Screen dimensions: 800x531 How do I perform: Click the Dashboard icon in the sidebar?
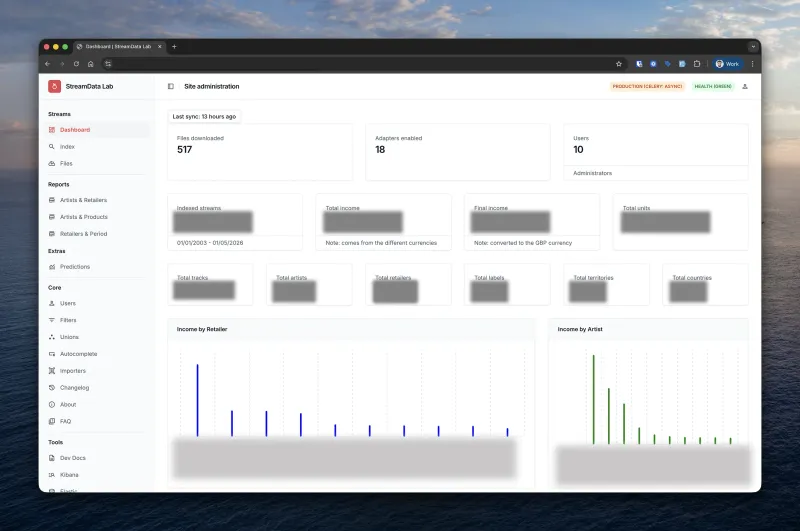(52, 130)
